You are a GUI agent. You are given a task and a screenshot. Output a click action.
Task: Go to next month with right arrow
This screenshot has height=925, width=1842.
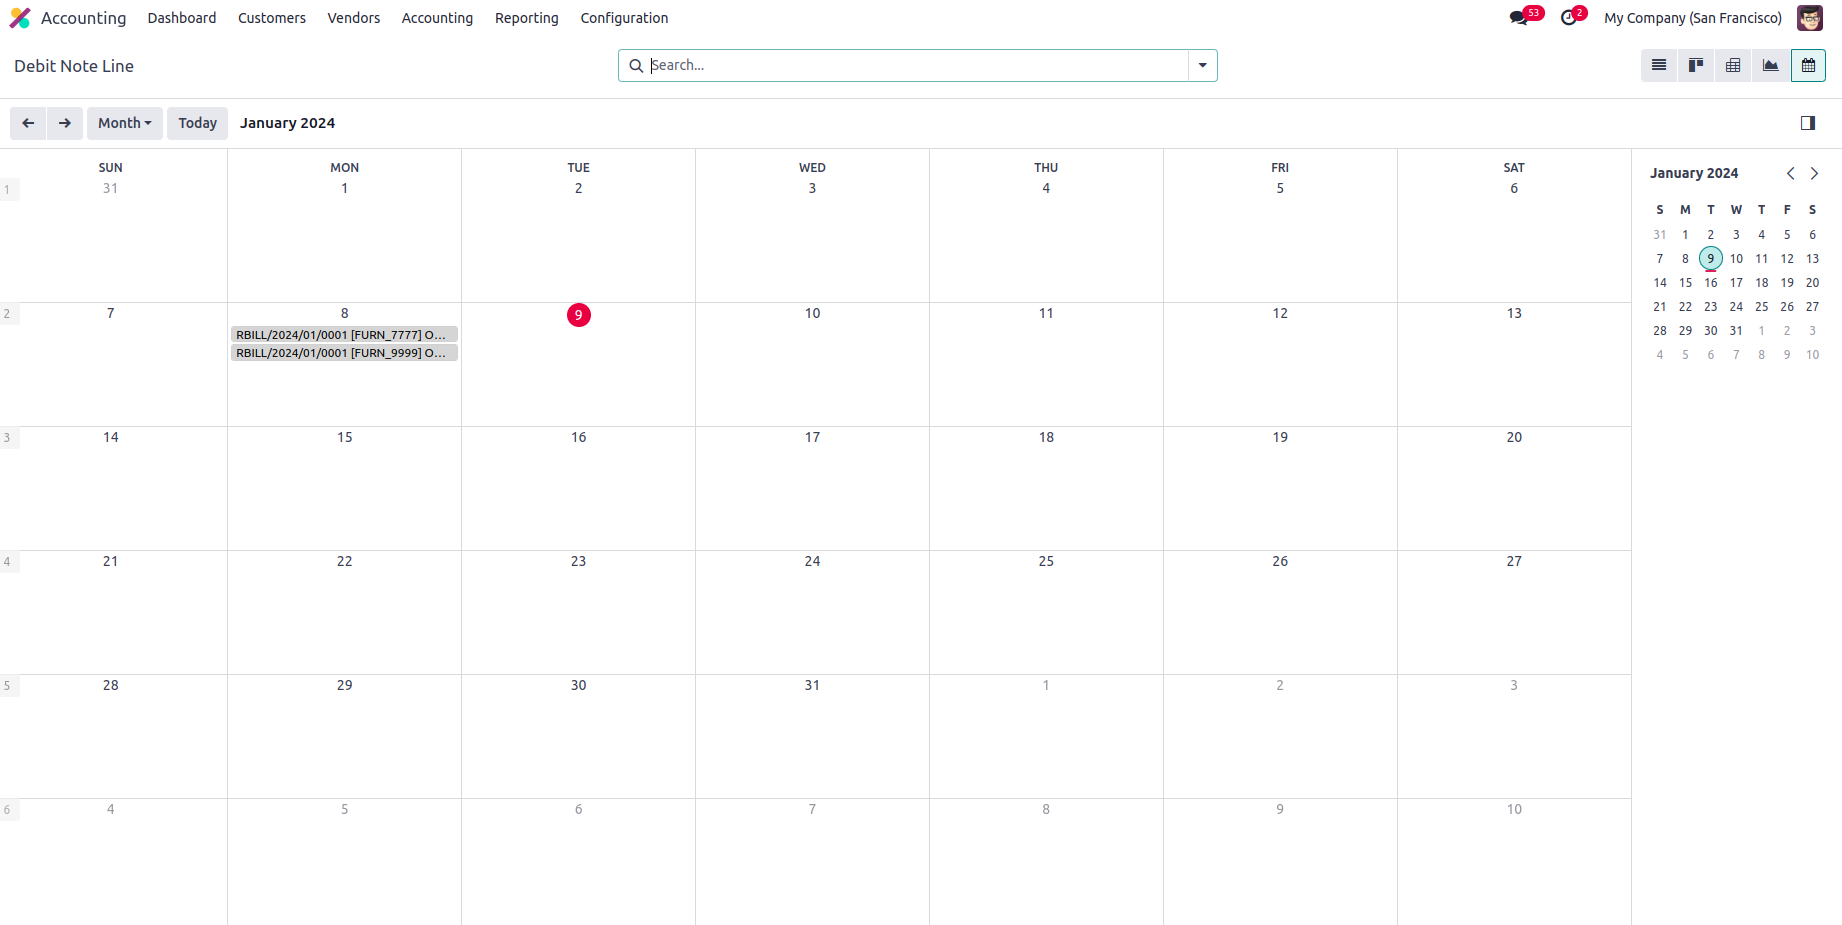click(65, 123)
